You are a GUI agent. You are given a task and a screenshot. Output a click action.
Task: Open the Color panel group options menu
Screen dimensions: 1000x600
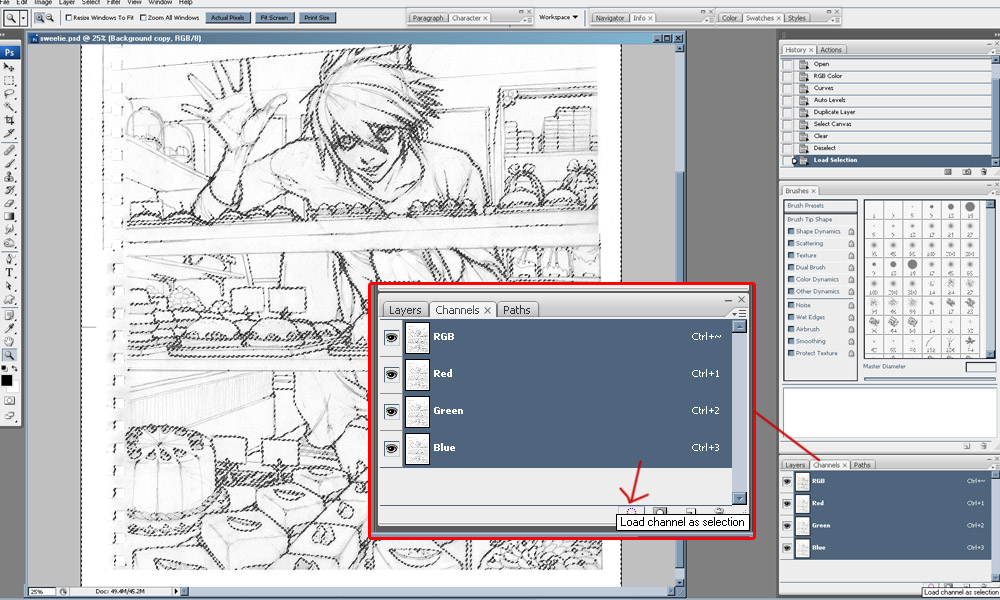[834, 20]
